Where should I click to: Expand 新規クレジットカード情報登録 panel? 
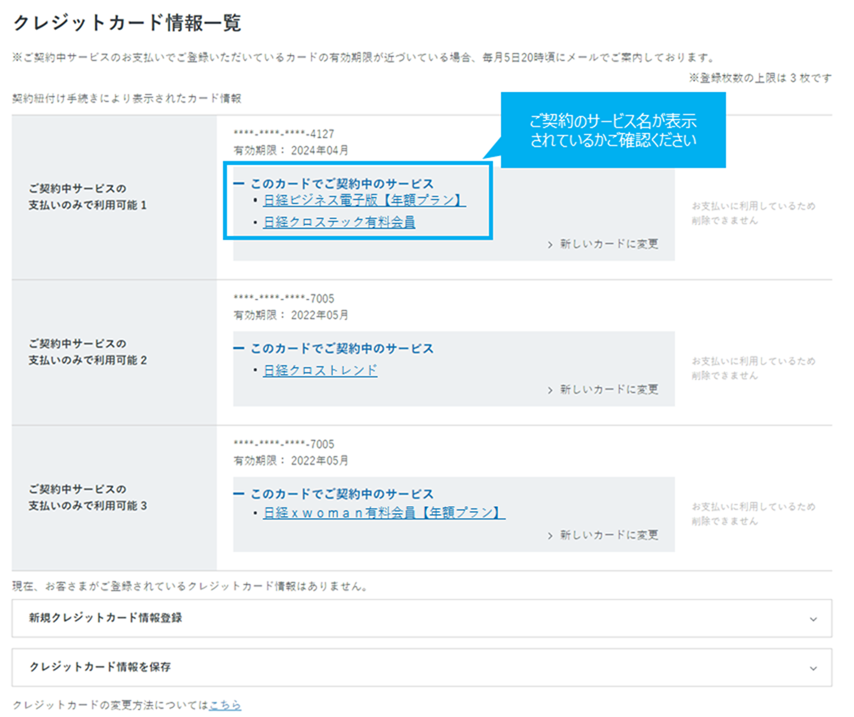[x=422, y=618]
